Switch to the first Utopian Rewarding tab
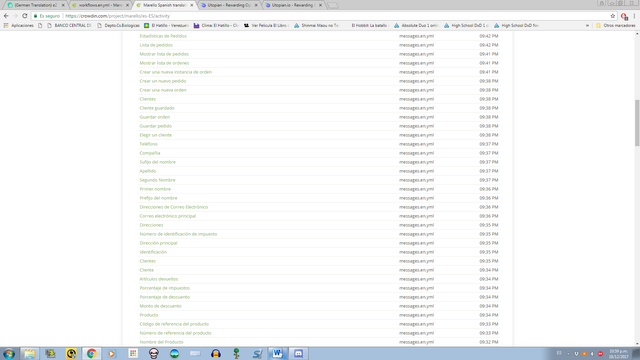This screenshot has height=360, width=640. click(229, 5)
